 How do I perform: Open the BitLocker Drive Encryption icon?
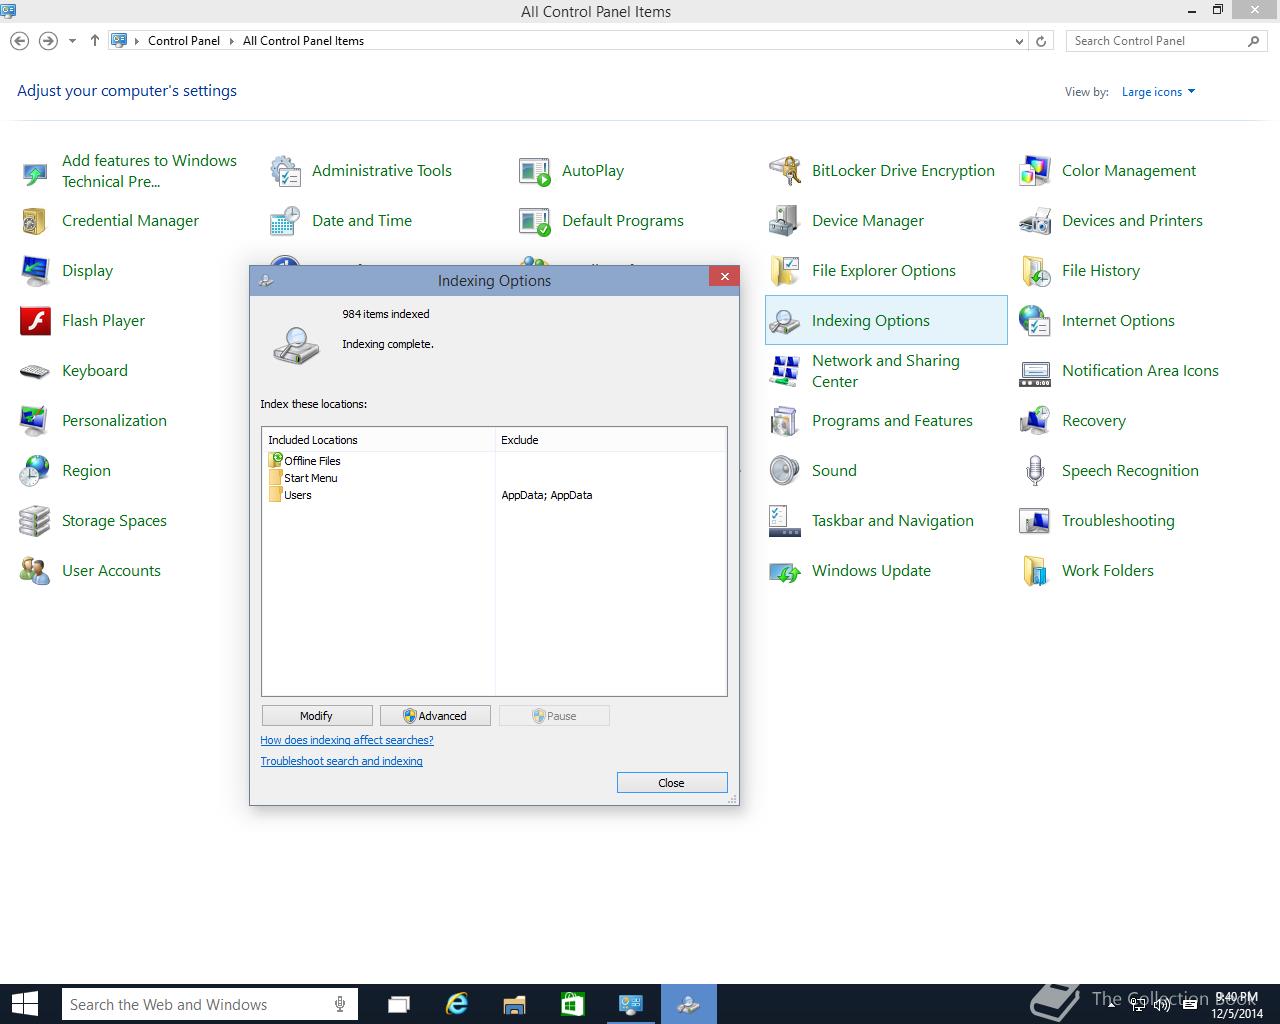click(785, 171)
